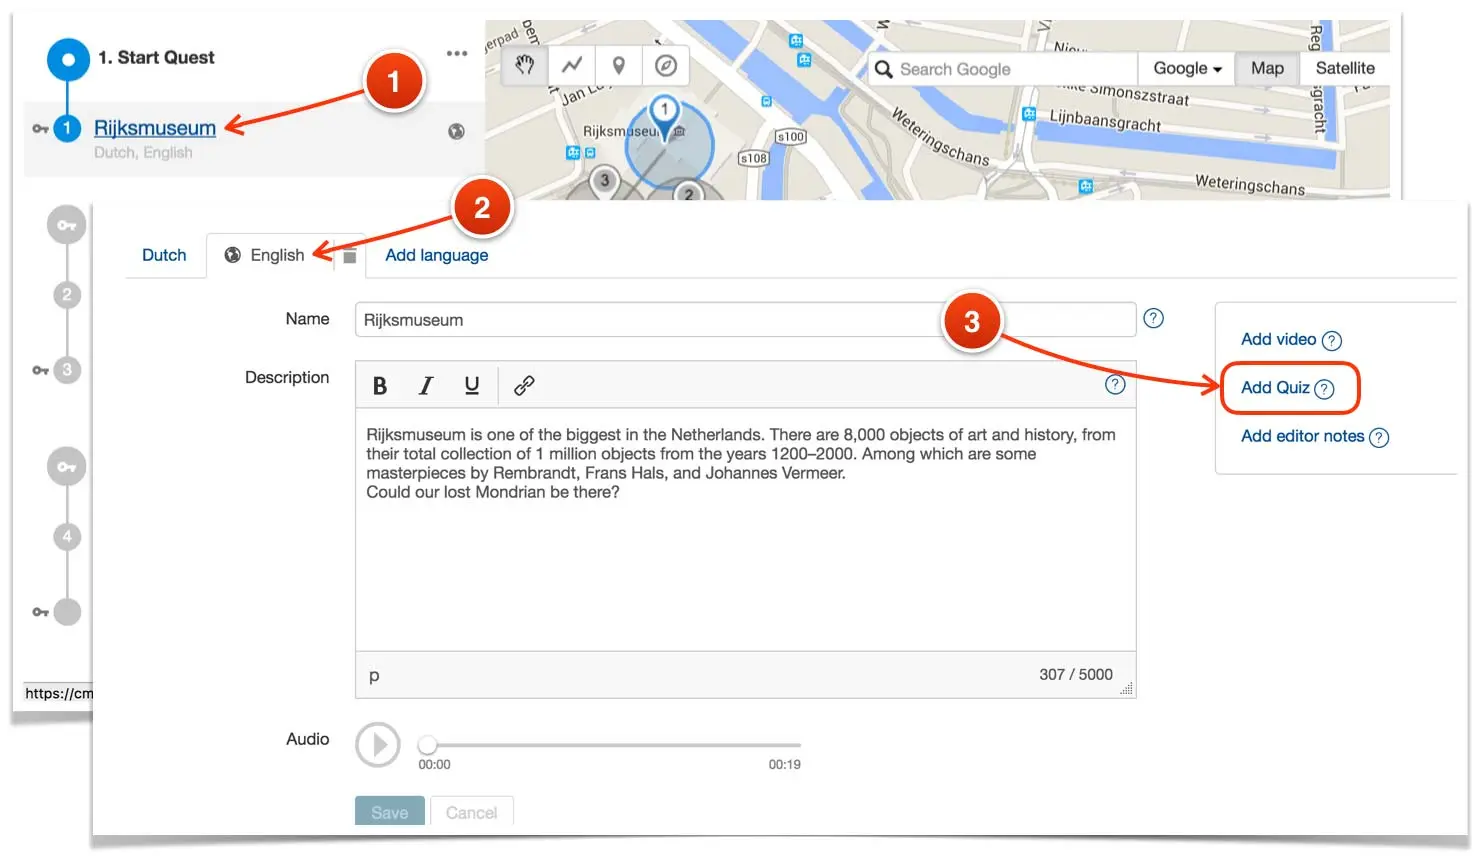
Task: Select the polyline draw tool on map
Action: click(572, 66)
